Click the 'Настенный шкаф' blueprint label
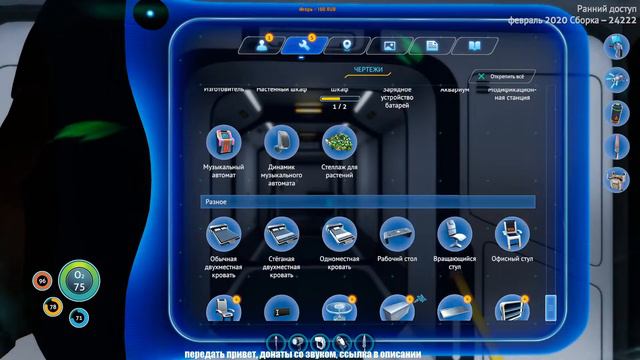The height and width of the screenshot is (360, 640). (281, 89)
